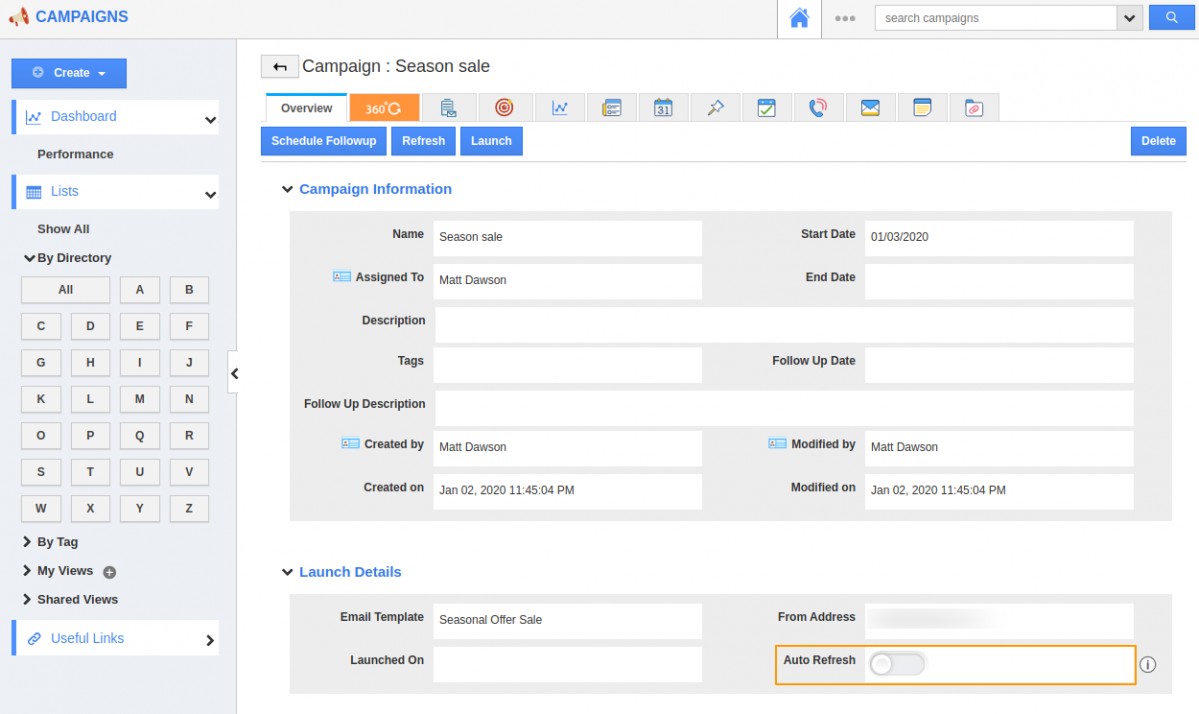Viewport: 1199px width, 714px height.
Task: Collapse the Campaign Information section
Action: point(288,189)
